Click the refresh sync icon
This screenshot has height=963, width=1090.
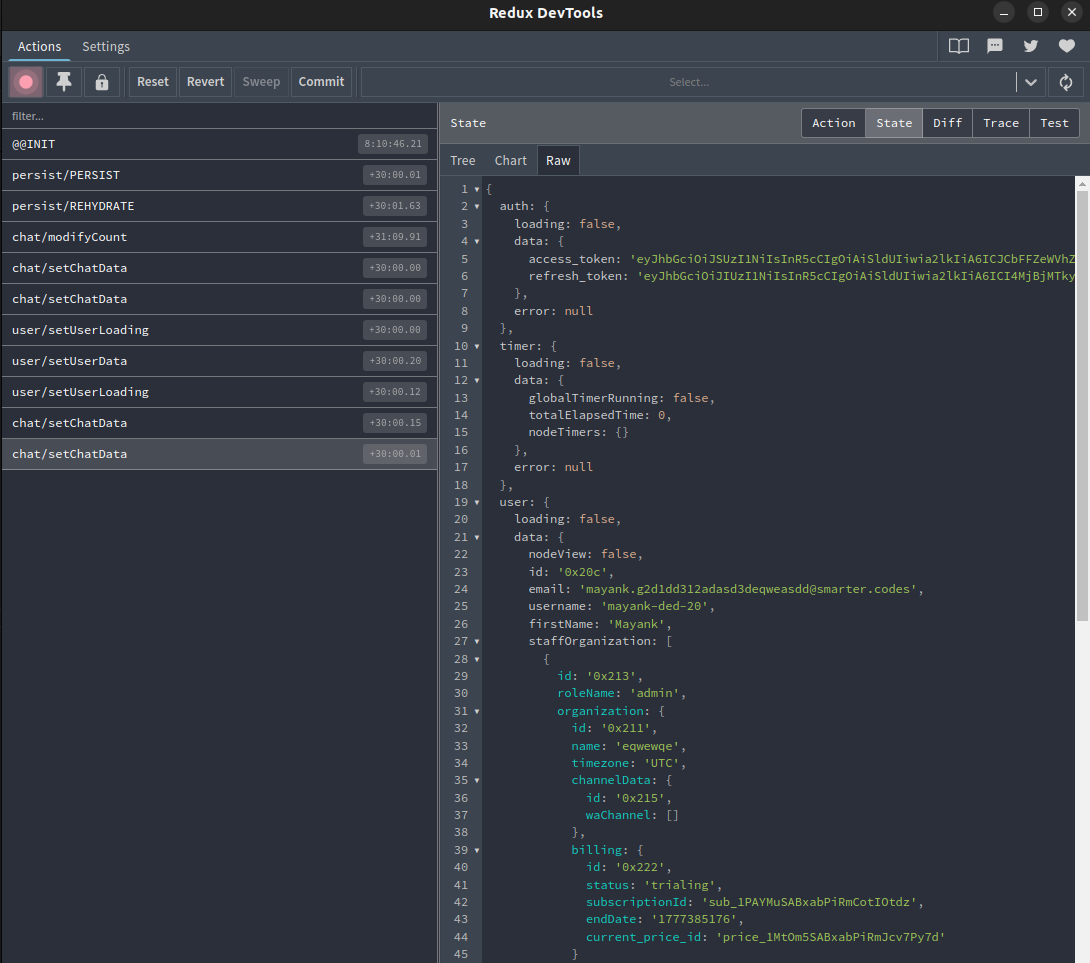1066,82
